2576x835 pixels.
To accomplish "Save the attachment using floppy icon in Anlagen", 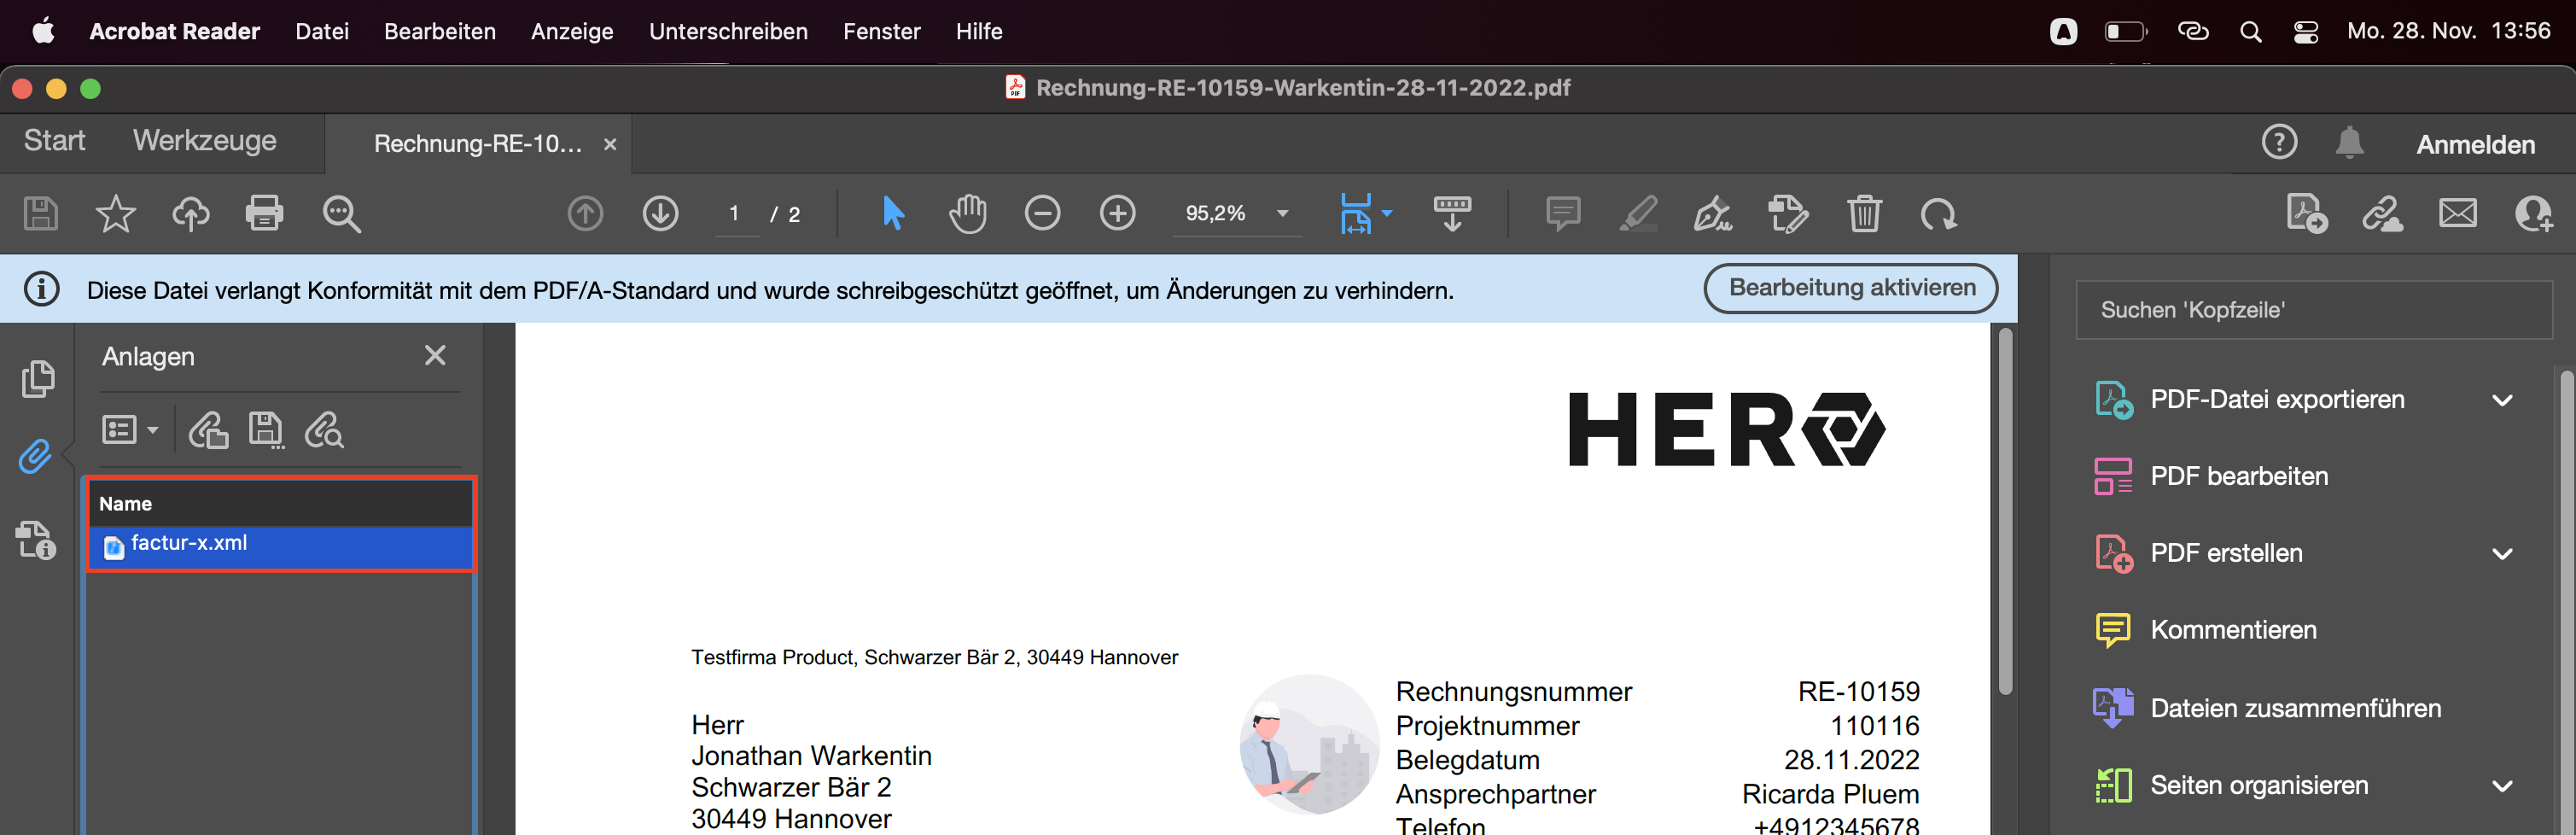I will (x=266, y=430).
